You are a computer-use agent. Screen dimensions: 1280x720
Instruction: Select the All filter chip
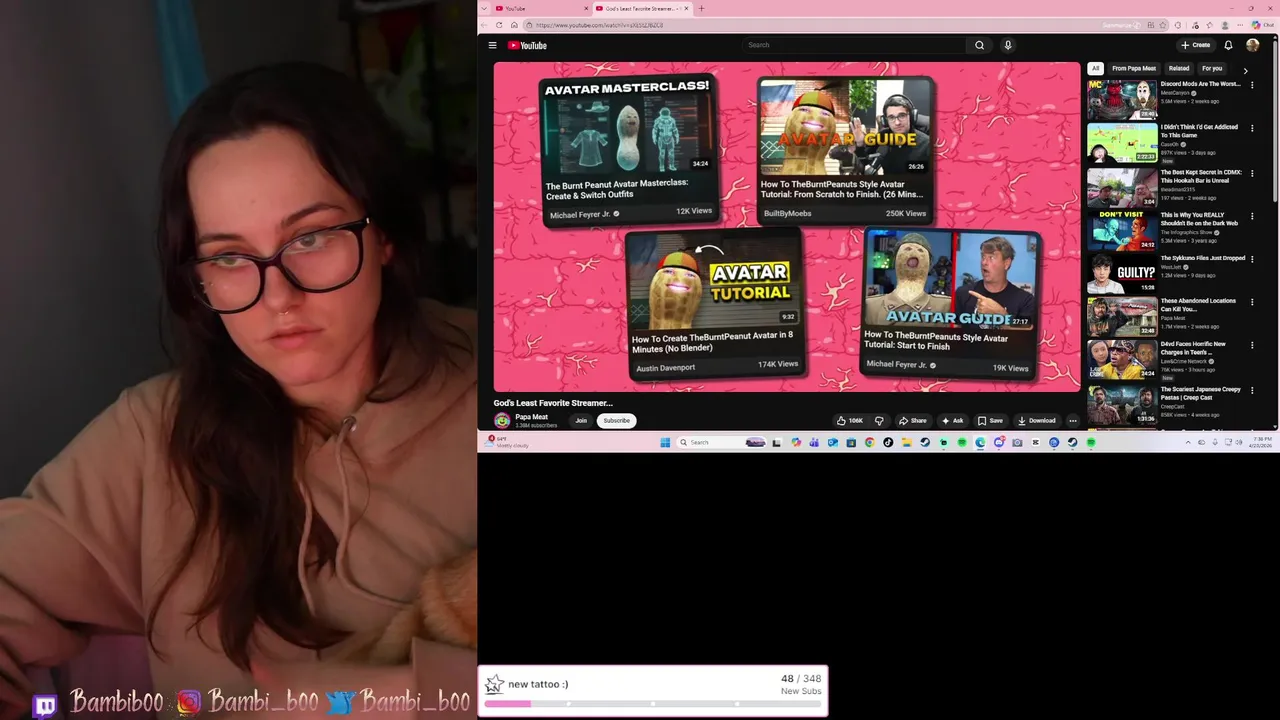1095,68
